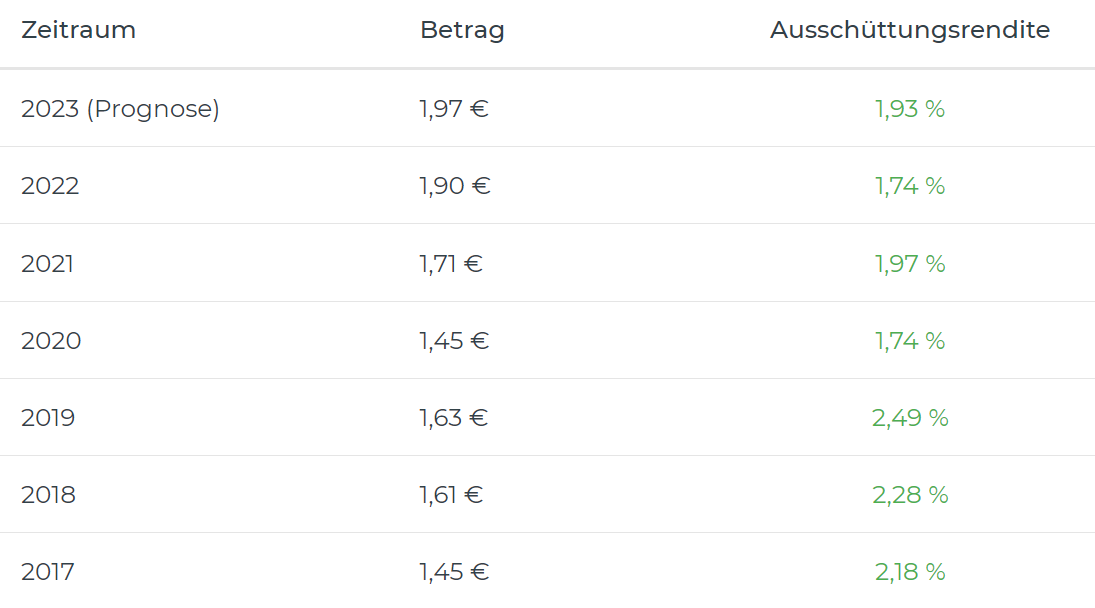
Task: Click the 1,97 € forecast amount
Action: [x=454, y=109]
